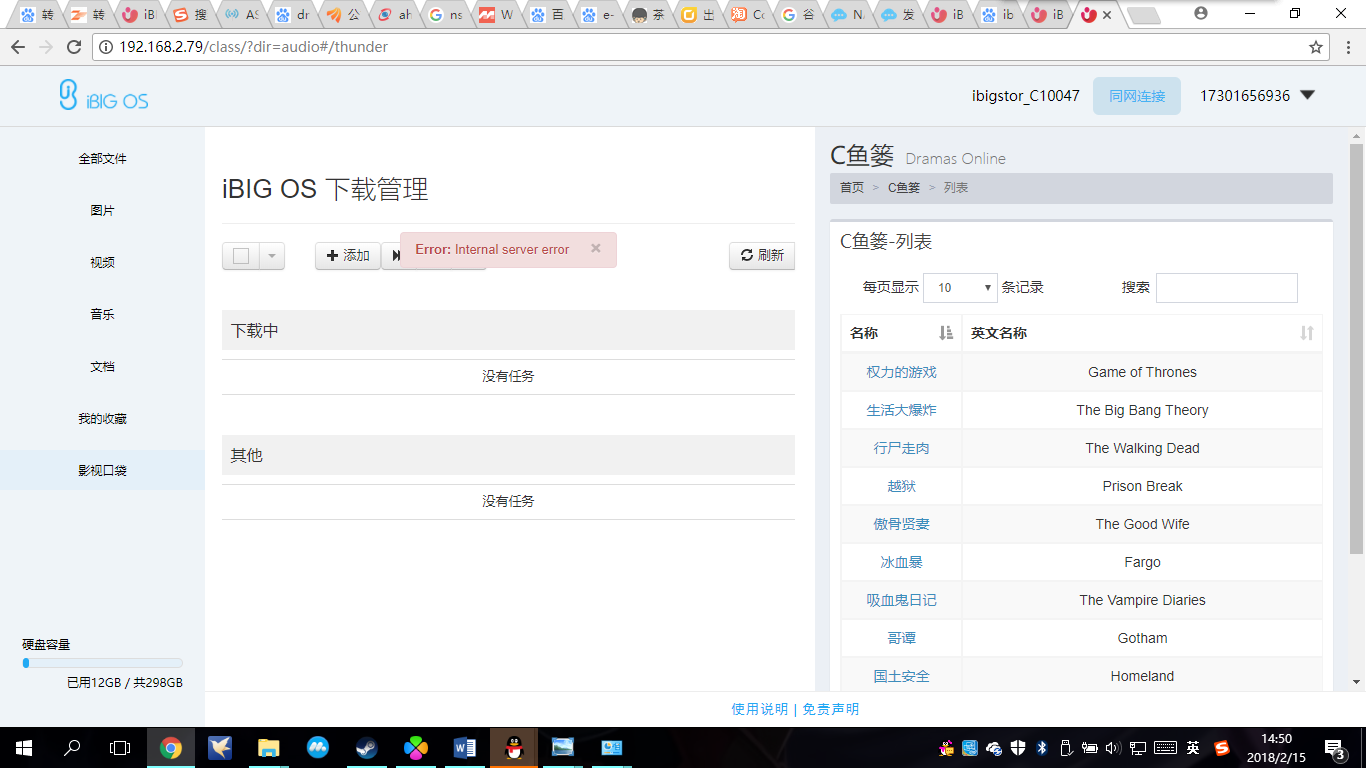Click the 搜索 search input field
1366x768 pixels.
1227,288
